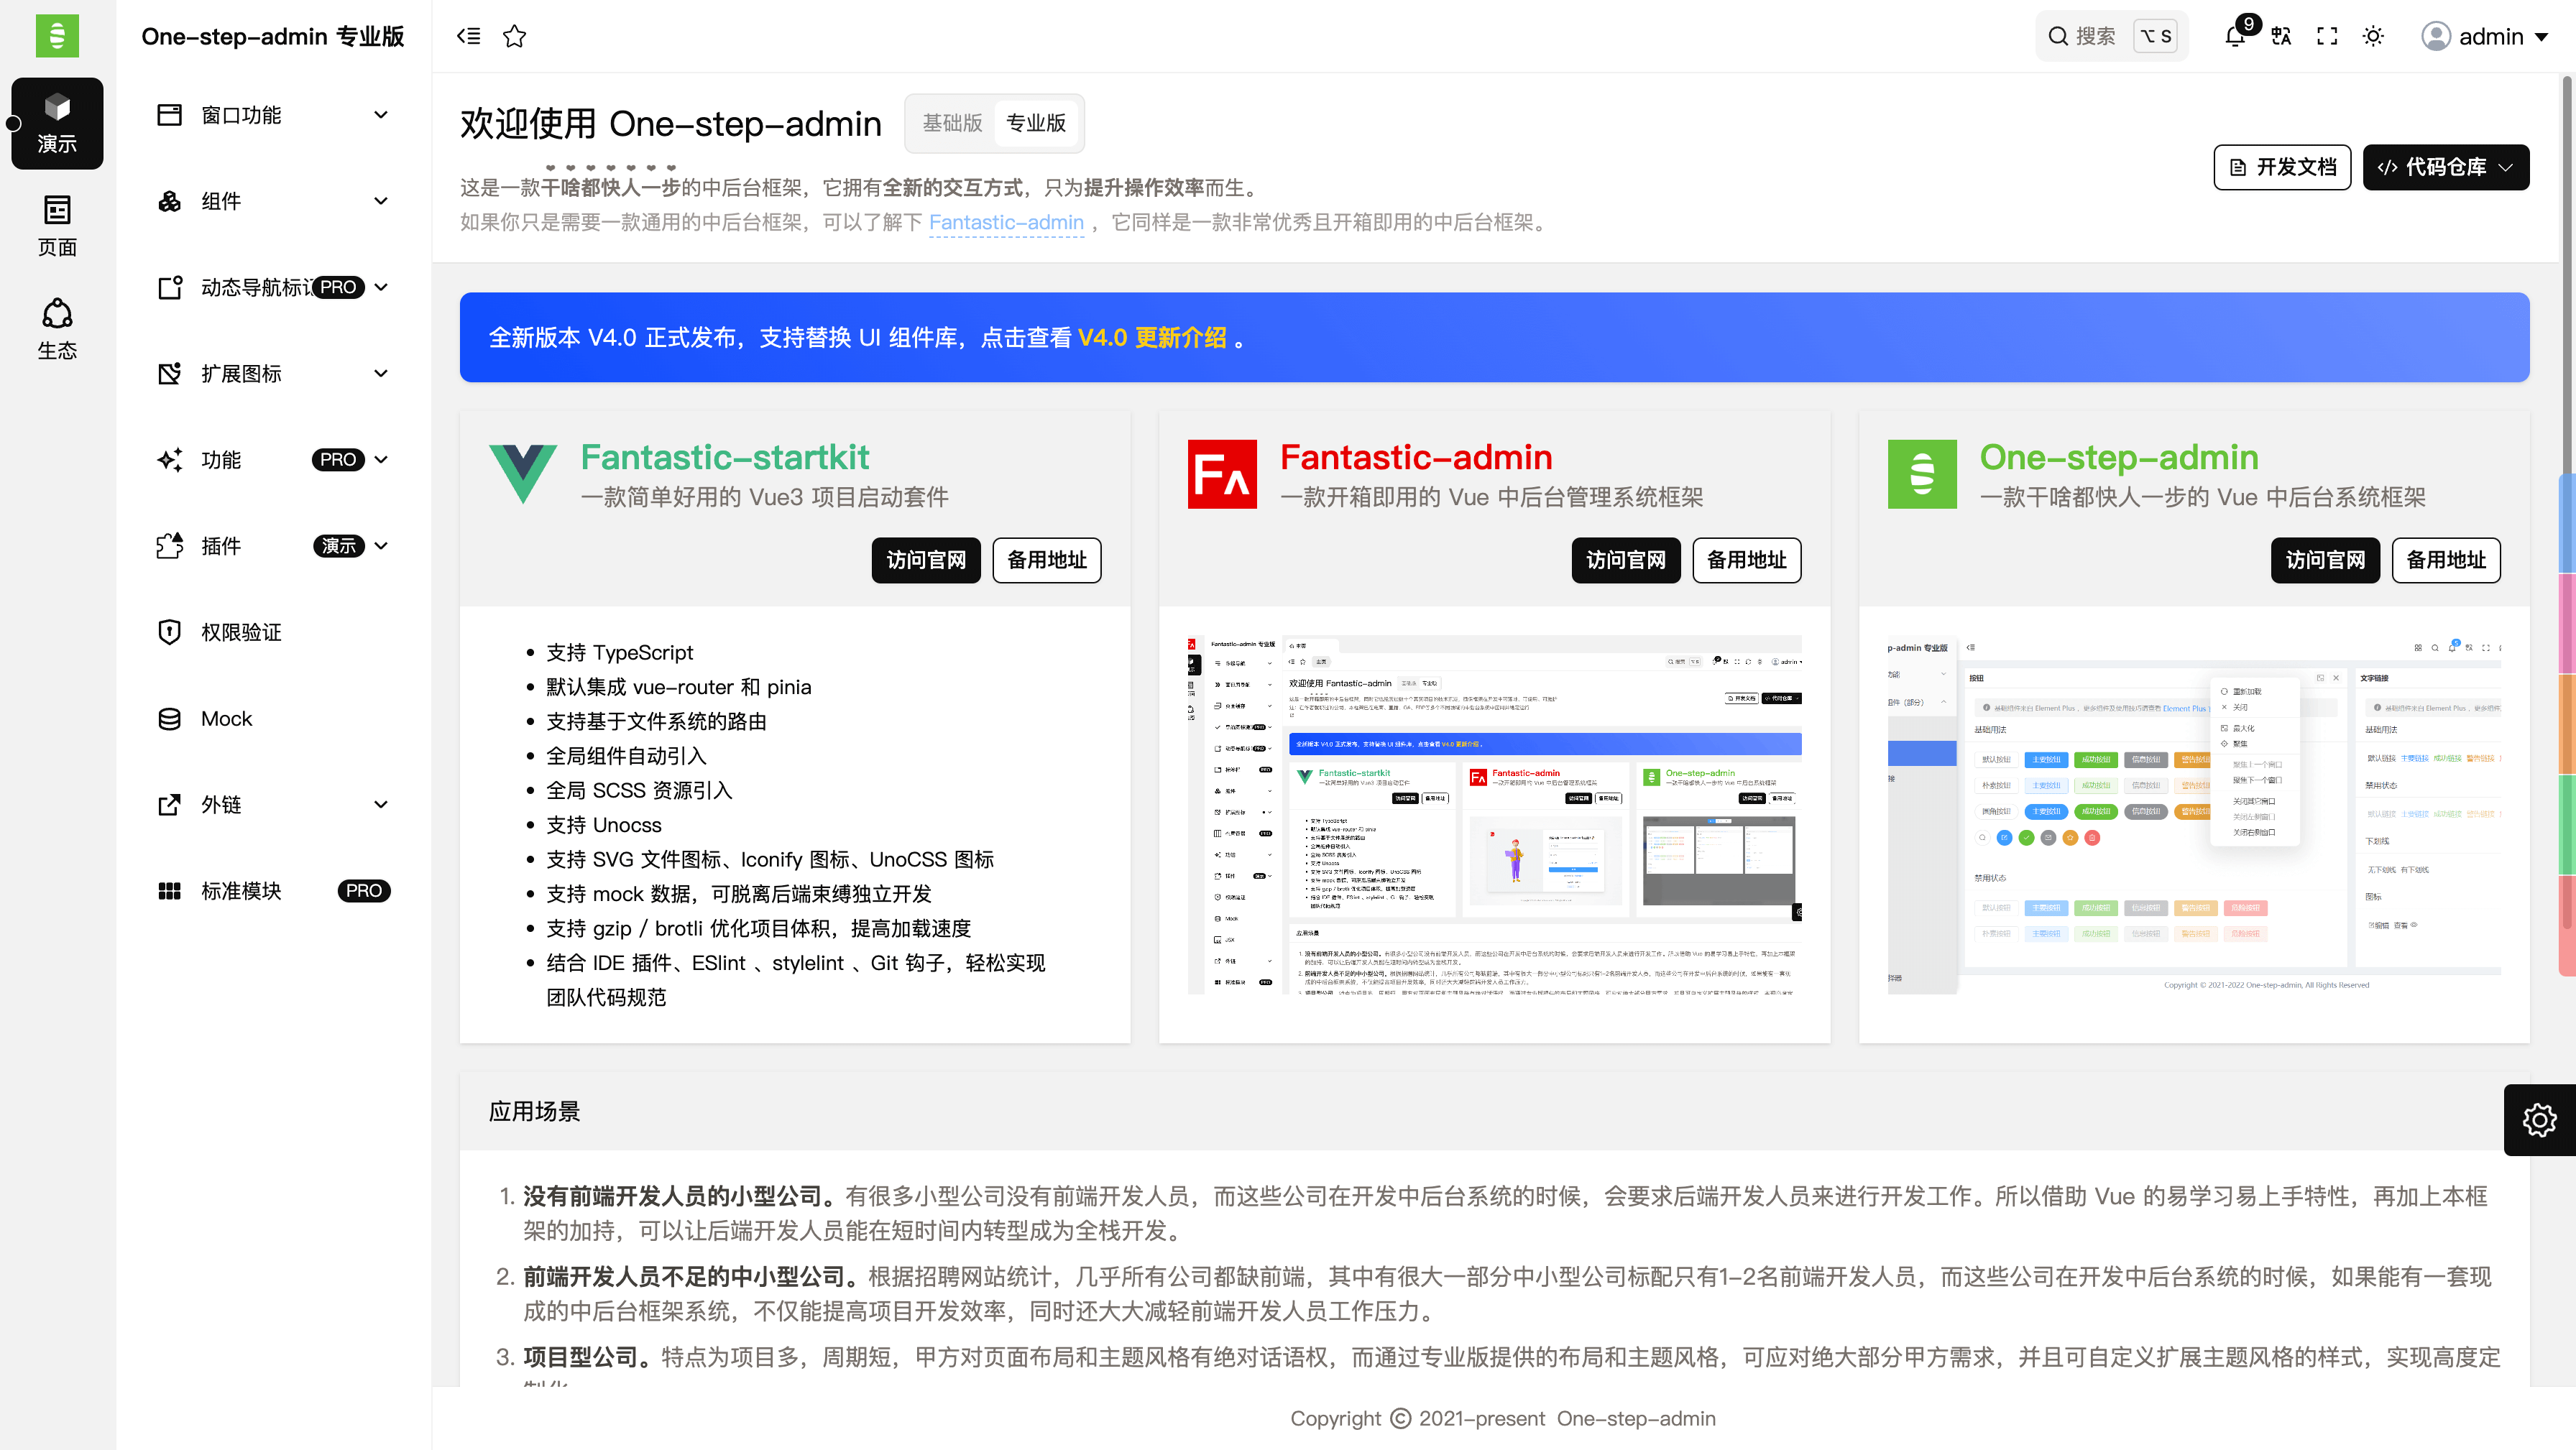
Task: Open notifications bell showing 9 alerts
Action: coord(2234,36)
